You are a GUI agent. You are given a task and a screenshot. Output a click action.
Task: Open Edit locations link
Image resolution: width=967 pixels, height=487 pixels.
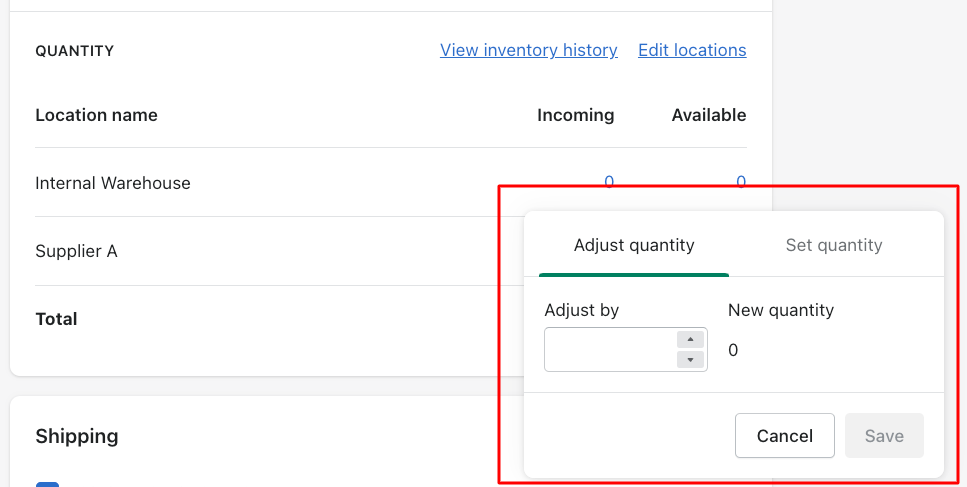tap(692, 50)
